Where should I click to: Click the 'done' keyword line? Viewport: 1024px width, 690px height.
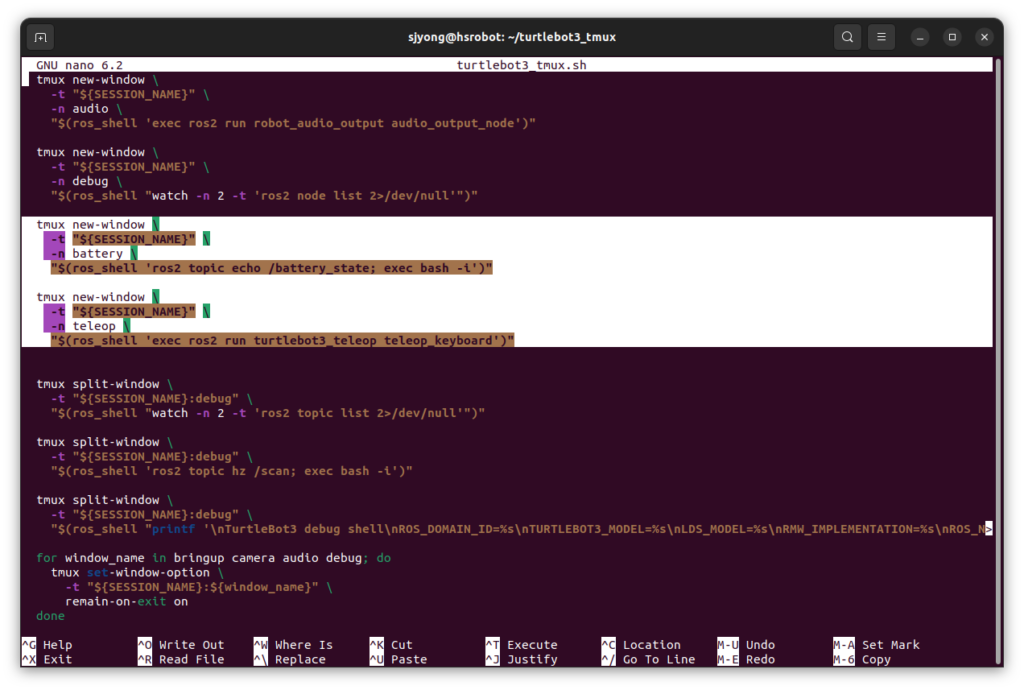50,616
